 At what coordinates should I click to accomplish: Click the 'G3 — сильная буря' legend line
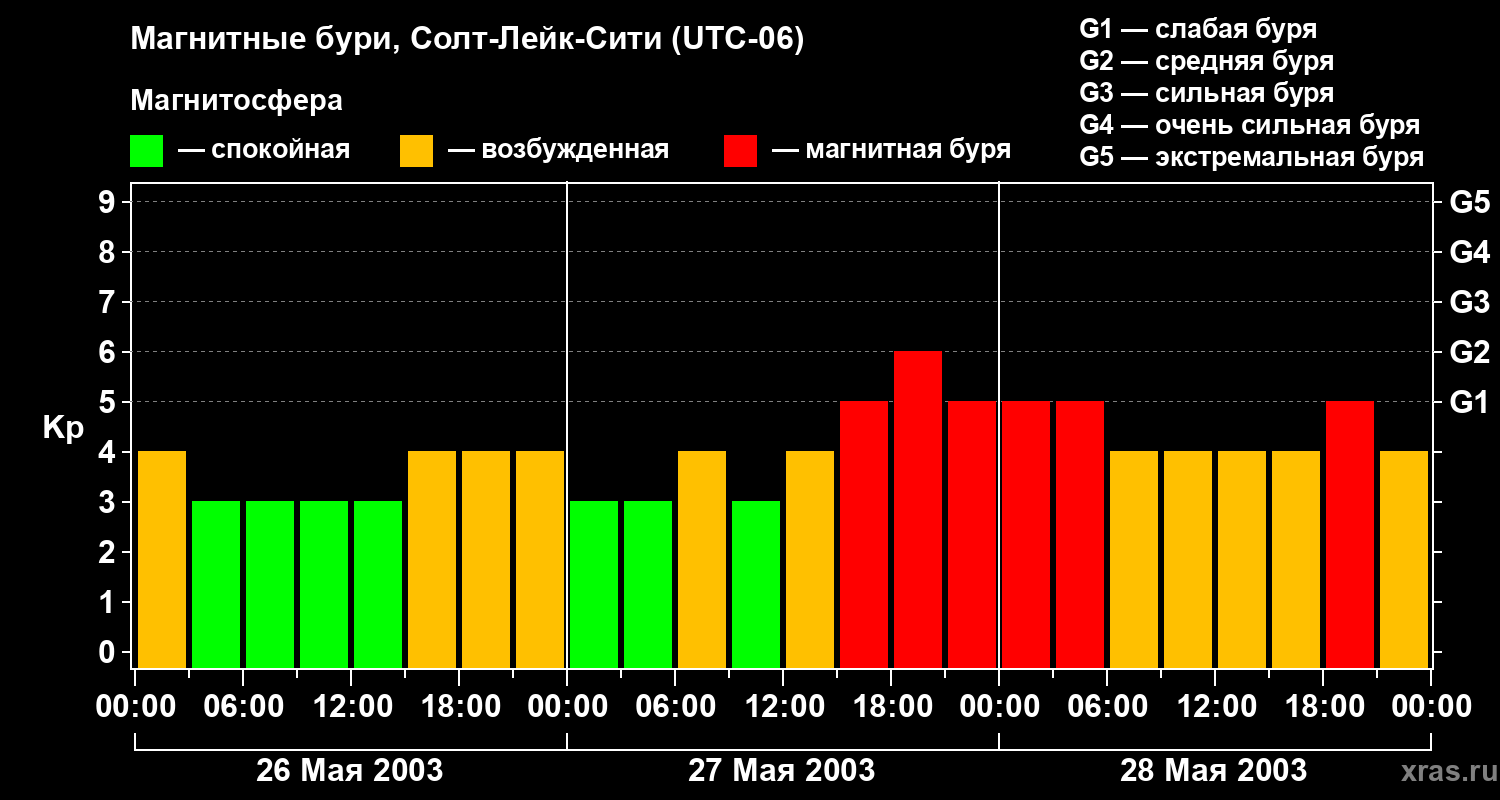(1207, 93)
